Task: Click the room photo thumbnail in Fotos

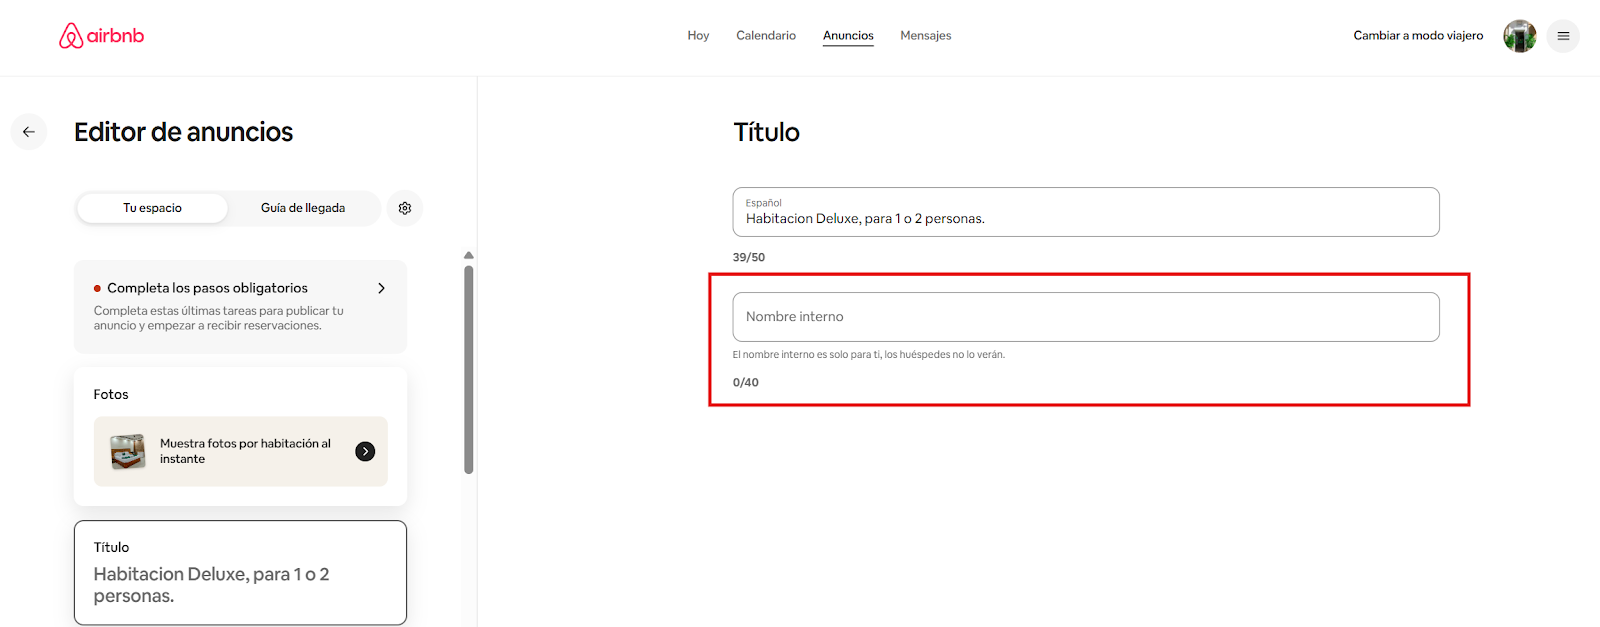Action: 128,452
